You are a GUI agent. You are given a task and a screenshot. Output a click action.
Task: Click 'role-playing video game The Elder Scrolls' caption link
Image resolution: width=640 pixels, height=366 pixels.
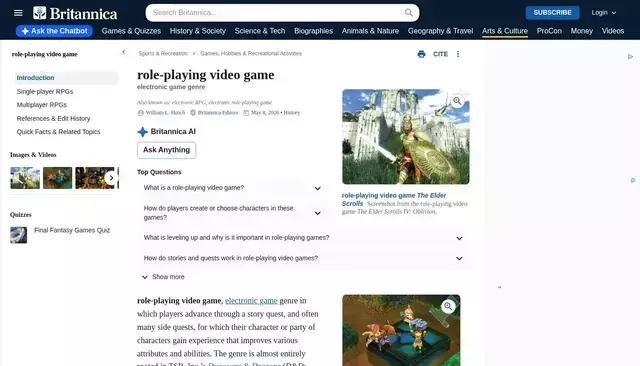pos(394,200)
